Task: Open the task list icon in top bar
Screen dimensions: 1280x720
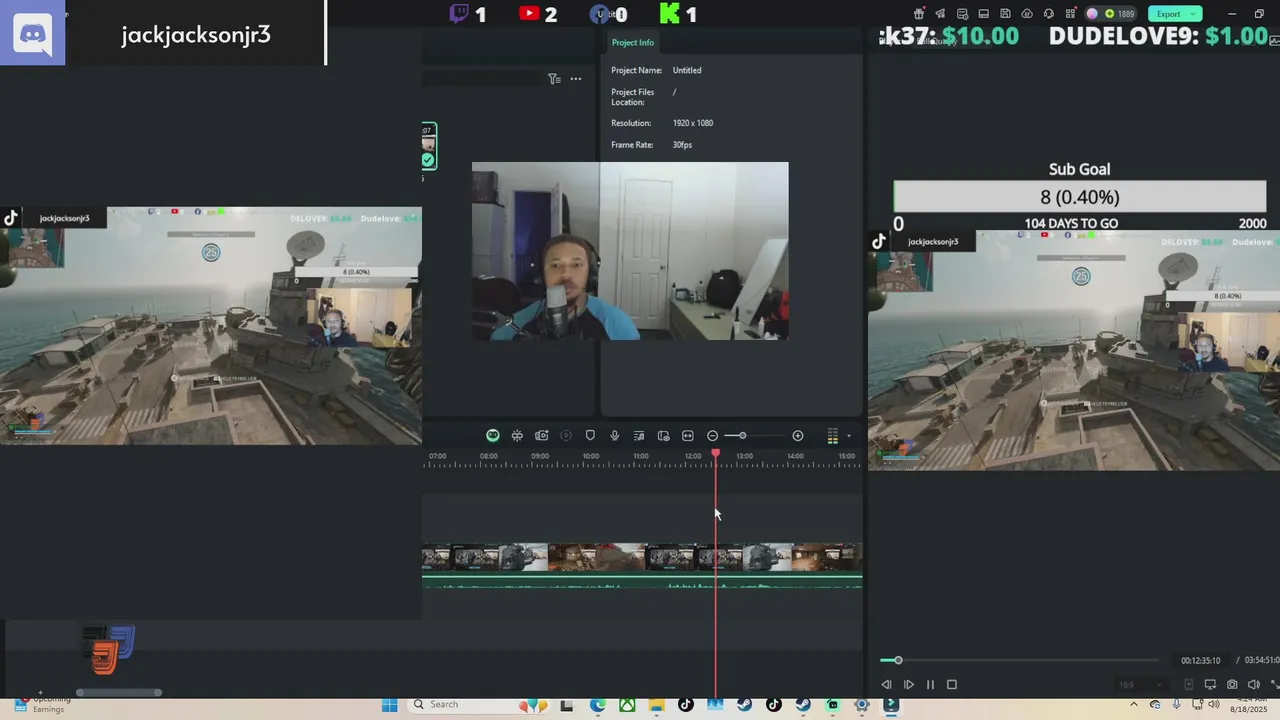Action: coord(962,14)
